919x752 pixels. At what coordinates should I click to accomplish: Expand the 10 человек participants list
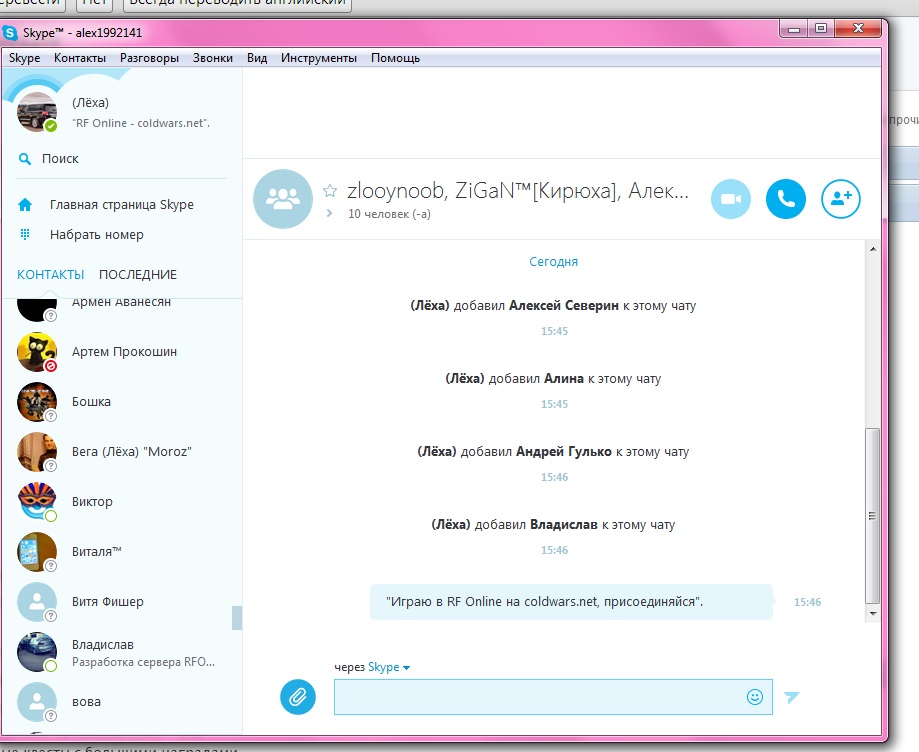[x=329, y=213]
